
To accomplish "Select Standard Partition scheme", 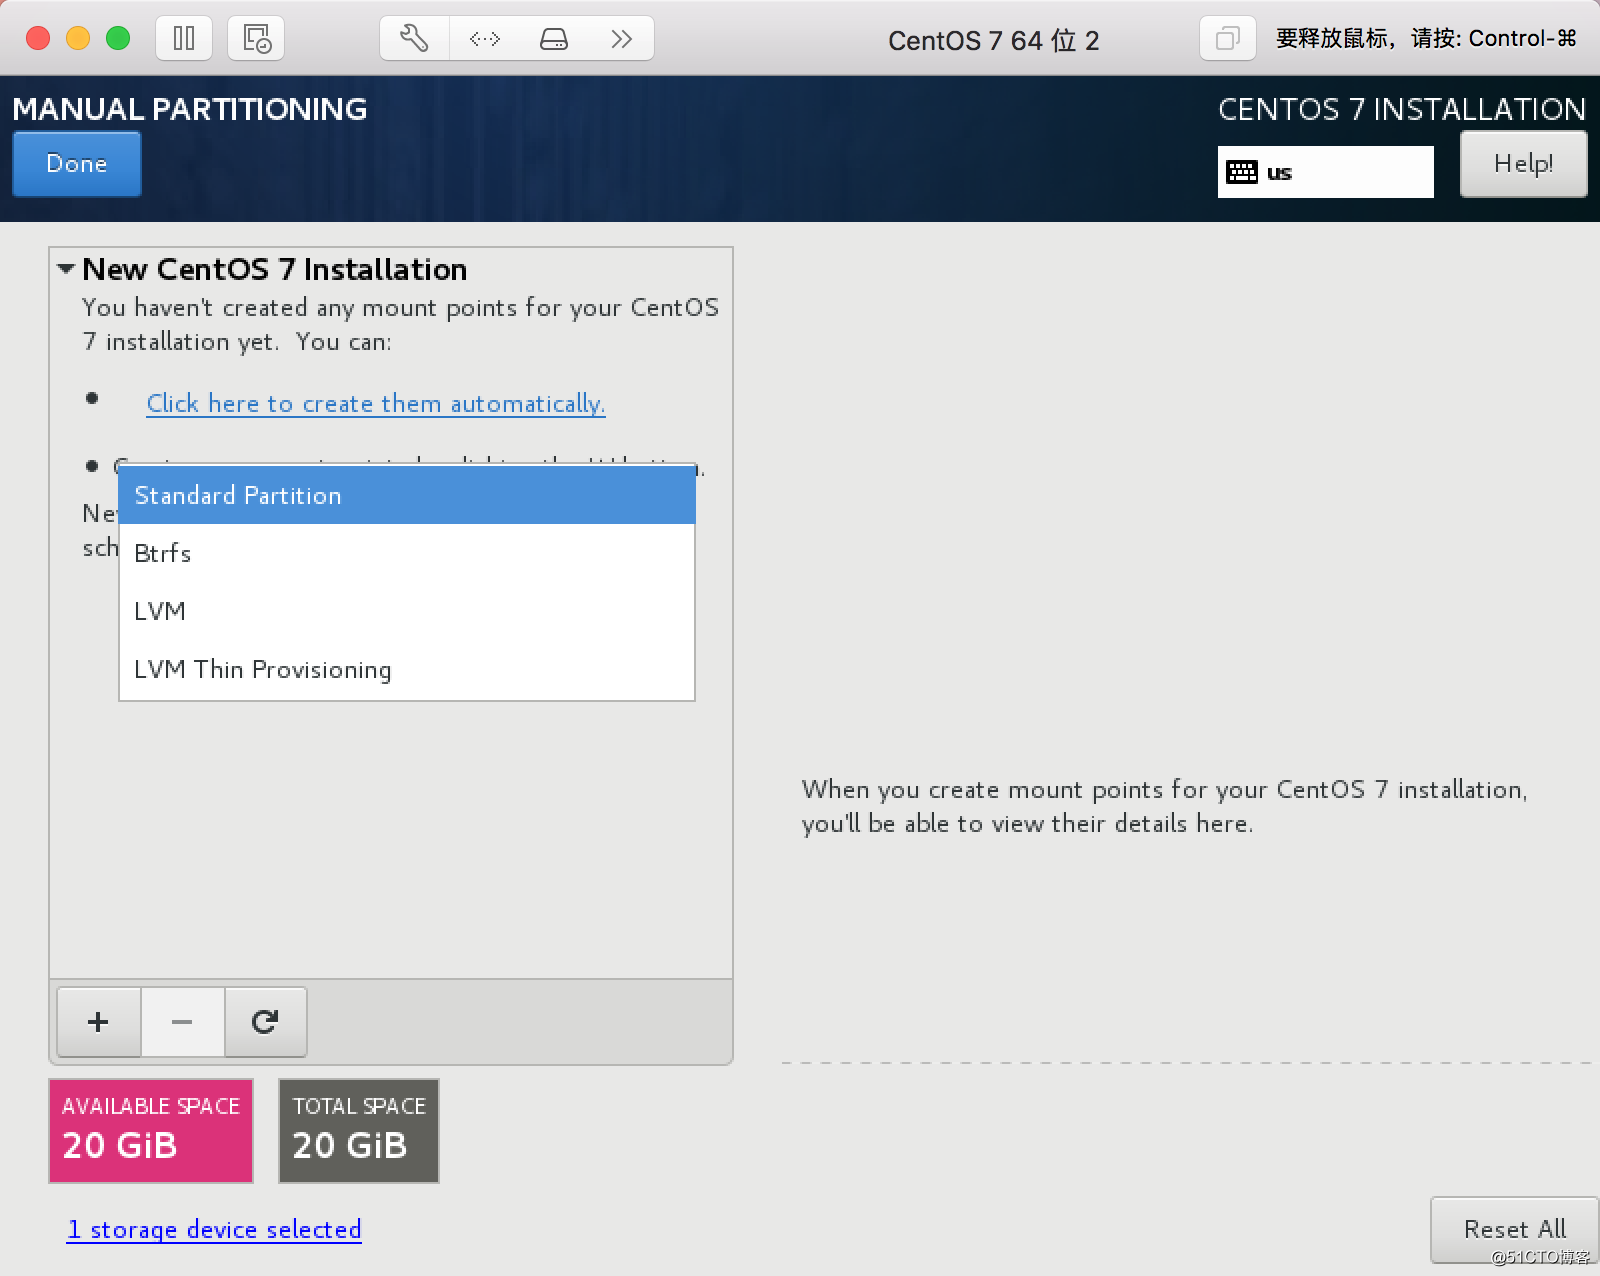I will point(407,495).
